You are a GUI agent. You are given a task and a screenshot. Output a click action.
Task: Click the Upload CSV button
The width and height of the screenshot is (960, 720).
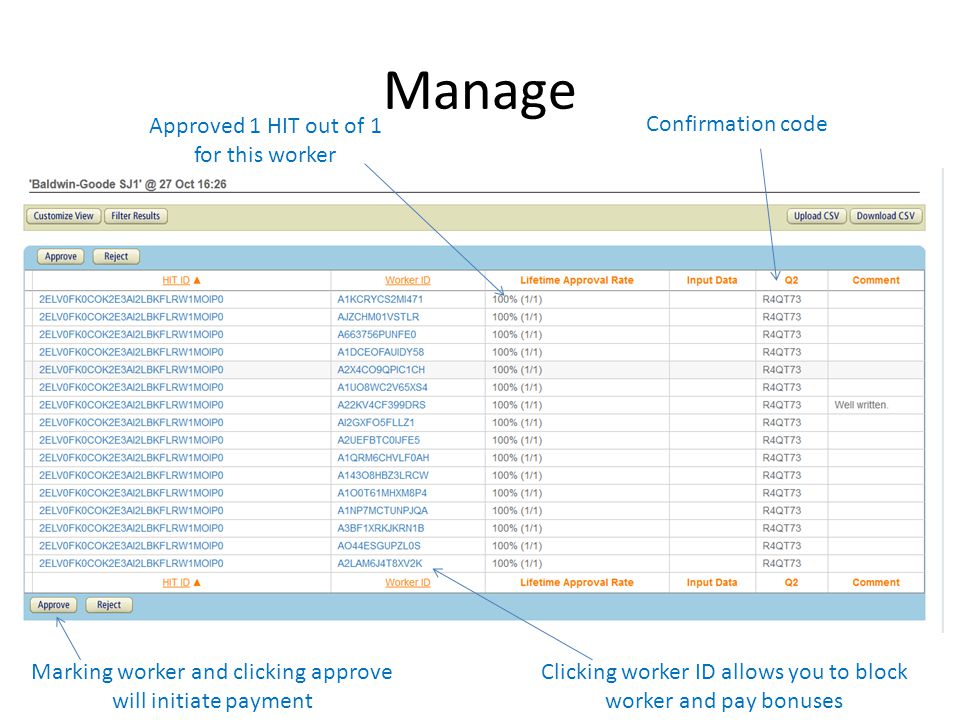(817, 216)
